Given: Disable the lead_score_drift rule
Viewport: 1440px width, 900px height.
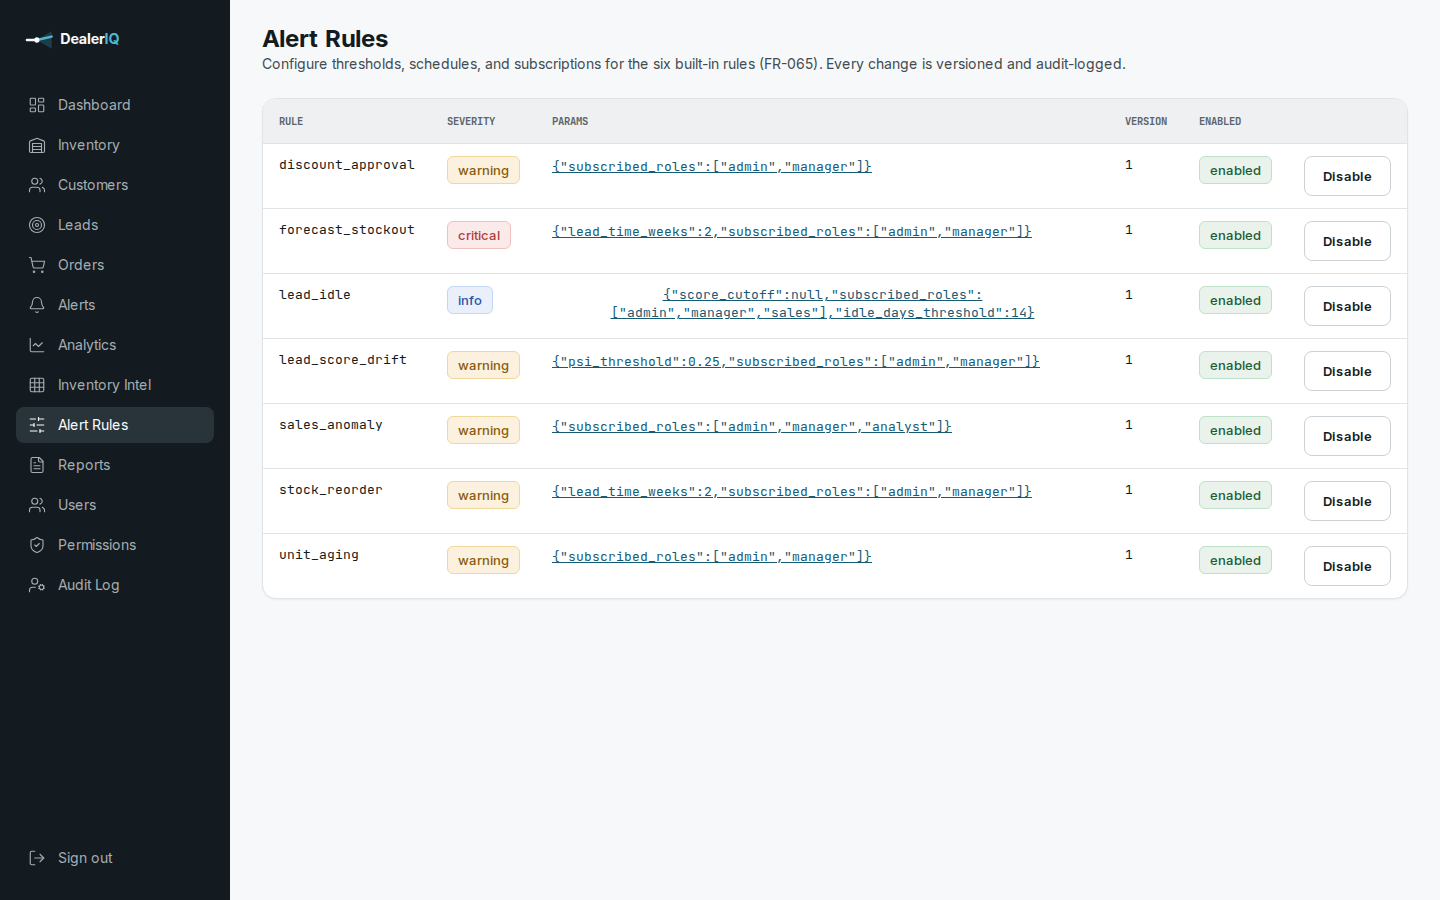Looking at the screenshot, I should click(1347, 371).
